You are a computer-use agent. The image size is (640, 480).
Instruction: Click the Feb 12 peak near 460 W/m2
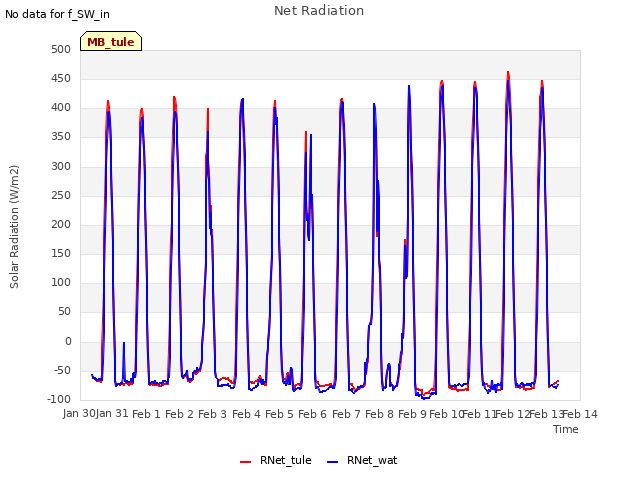508,73
